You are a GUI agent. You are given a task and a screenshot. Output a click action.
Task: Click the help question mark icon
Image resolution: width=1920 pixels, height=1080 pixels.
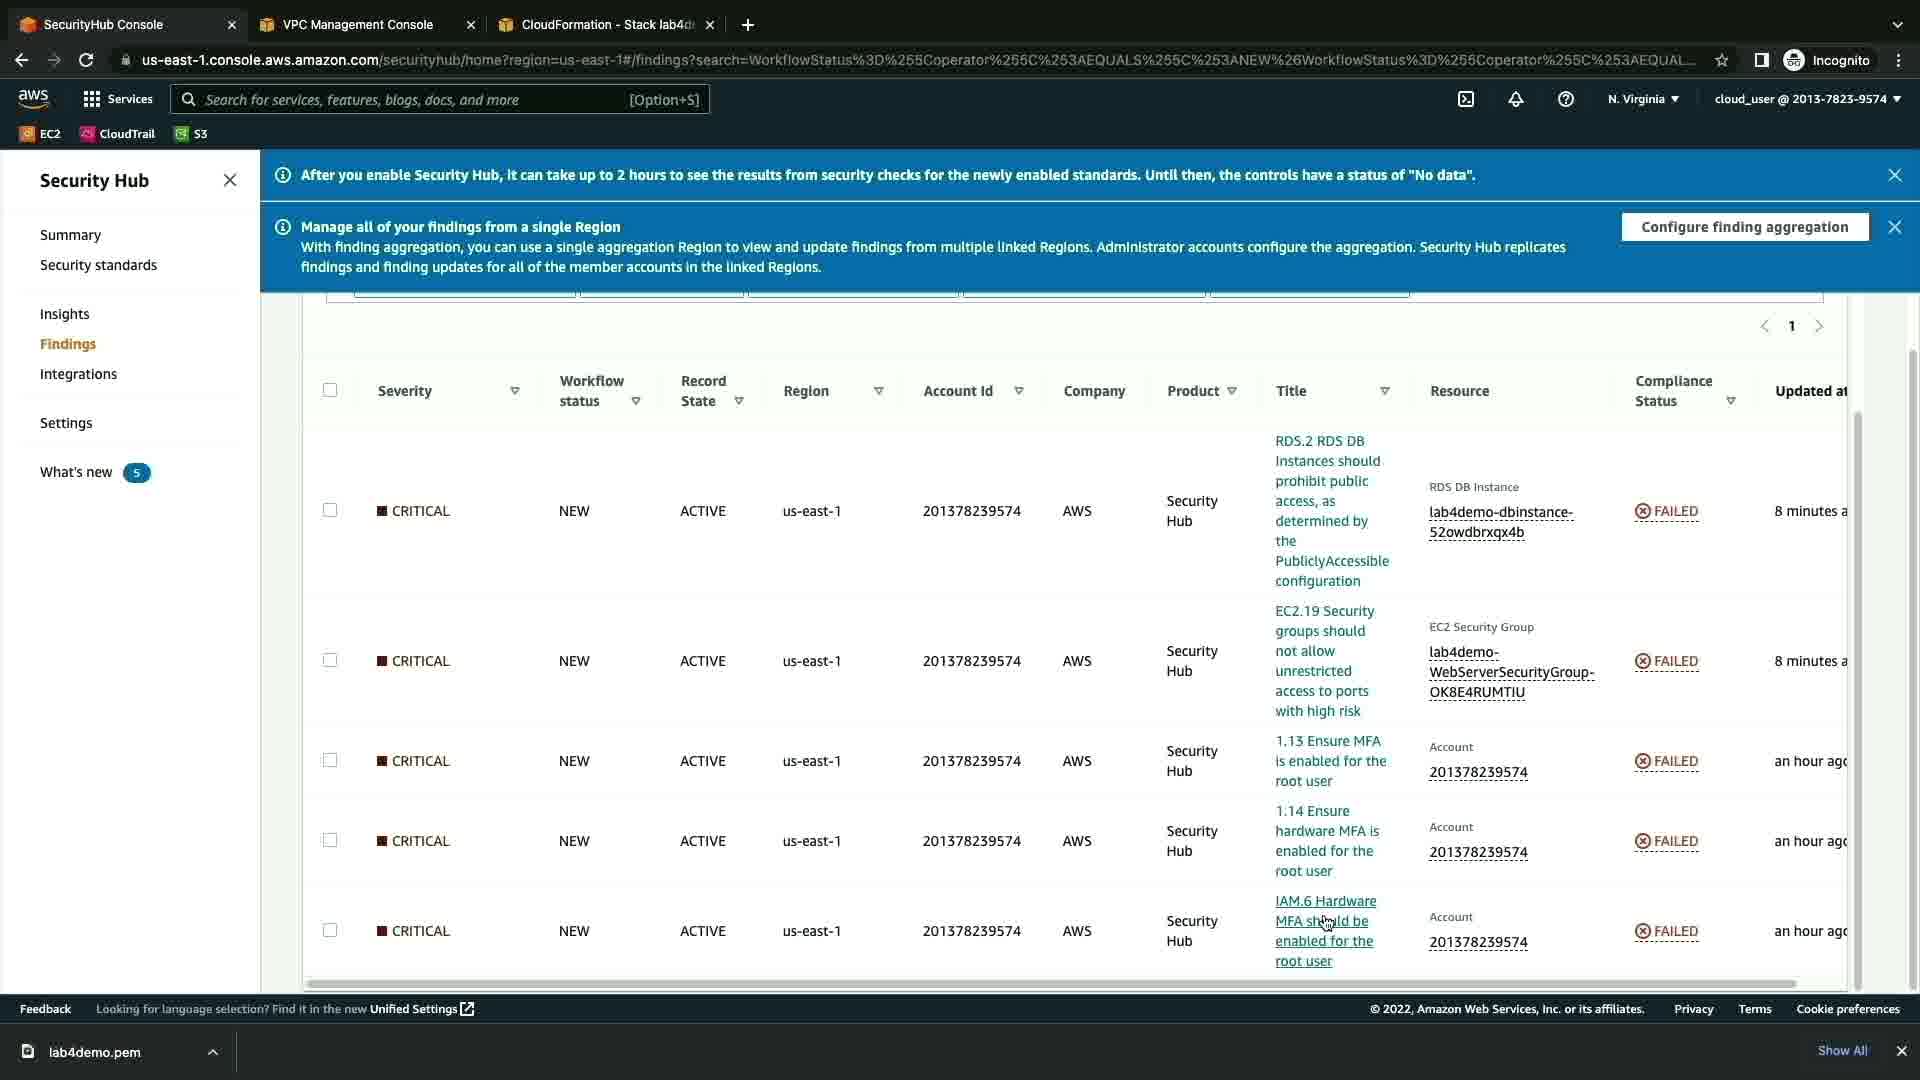pyautogui.click(x=1566, y=99)
